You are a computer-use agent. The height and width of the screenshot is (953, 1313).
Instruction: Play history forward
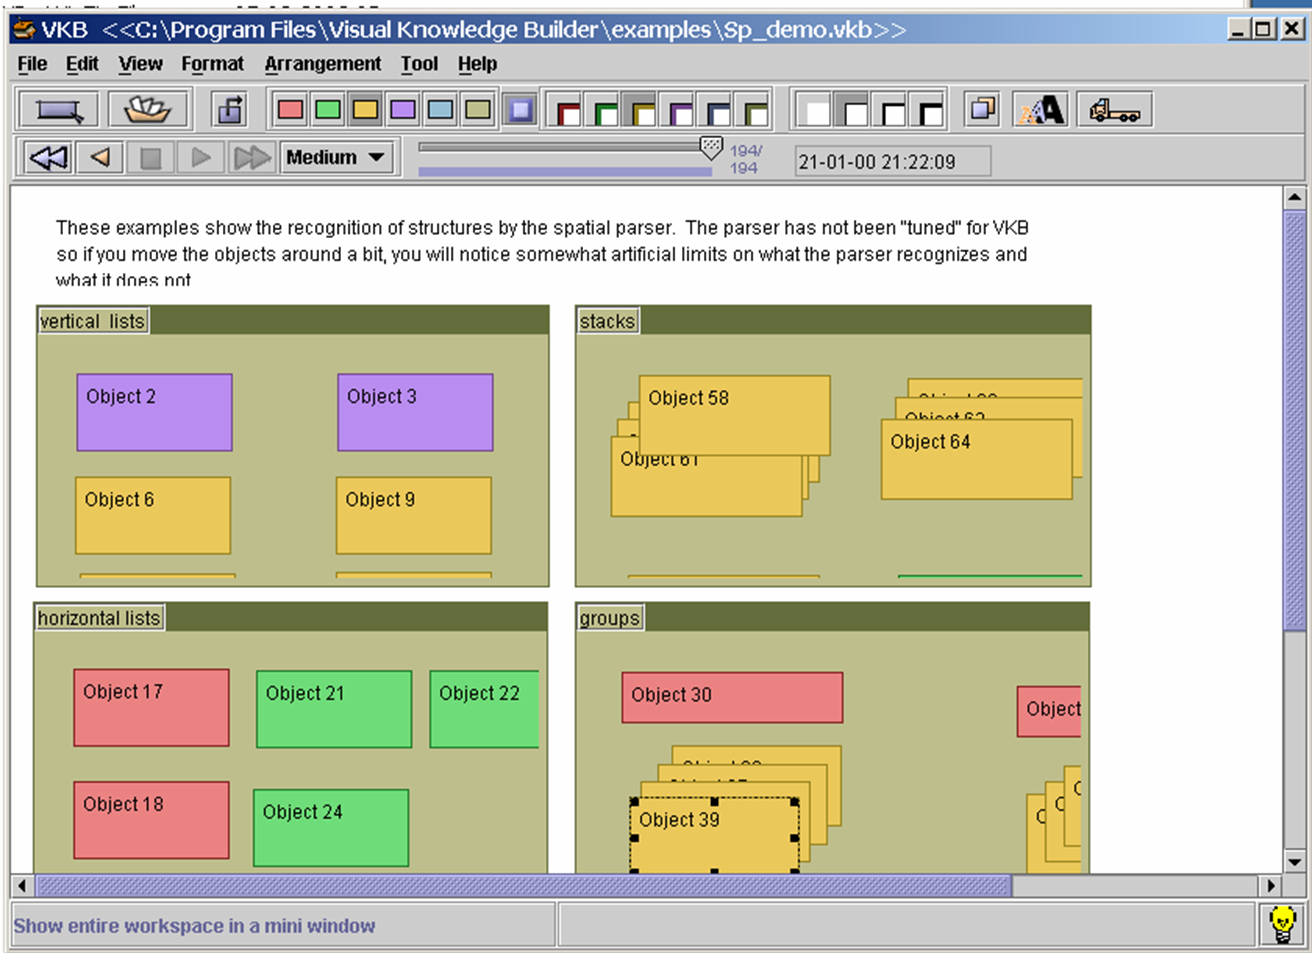[201, 157]
